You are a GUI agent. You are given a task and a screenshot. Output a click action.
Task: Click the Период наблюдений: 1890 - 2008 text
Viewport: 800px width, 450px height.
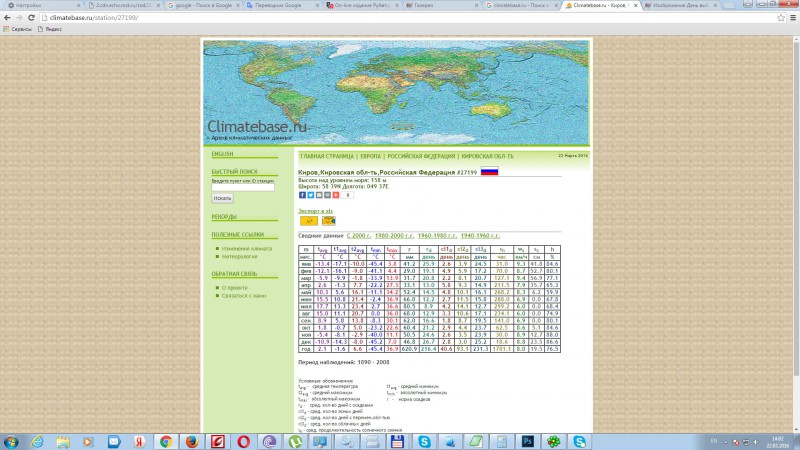[x=343, y=362]
